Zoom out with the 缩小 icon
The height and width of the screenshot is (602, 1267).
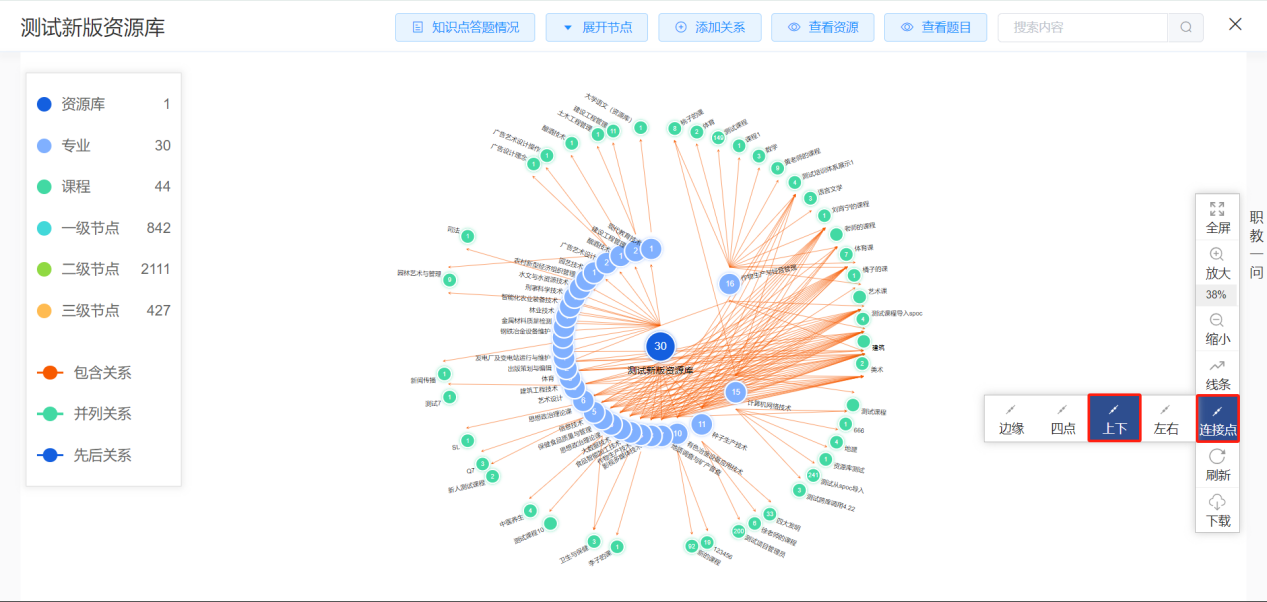click(x=1217, y=321)
